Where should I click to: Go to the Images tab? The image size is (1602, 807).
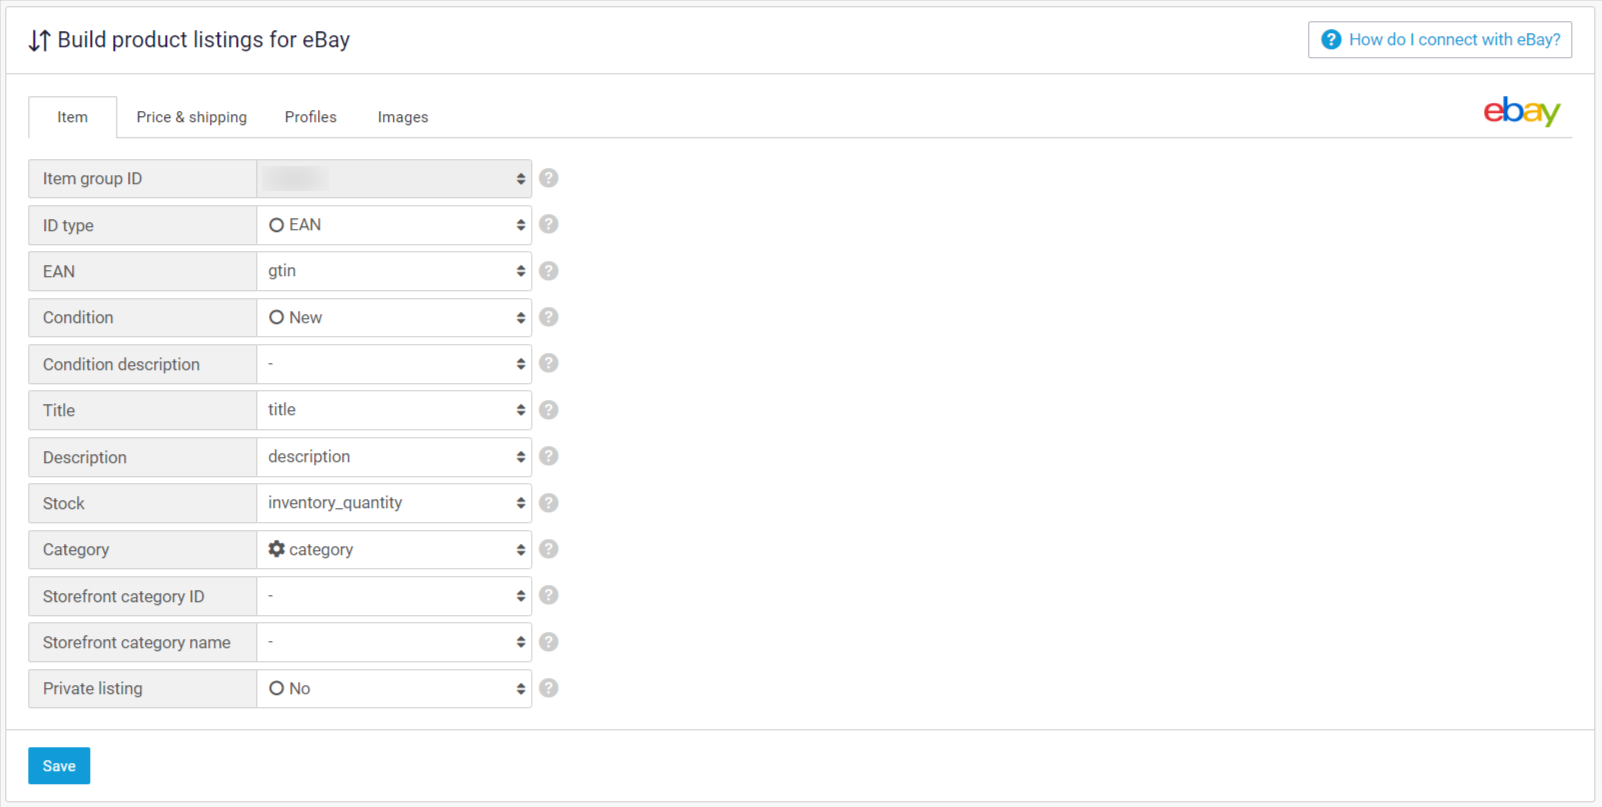click(403, 117)
